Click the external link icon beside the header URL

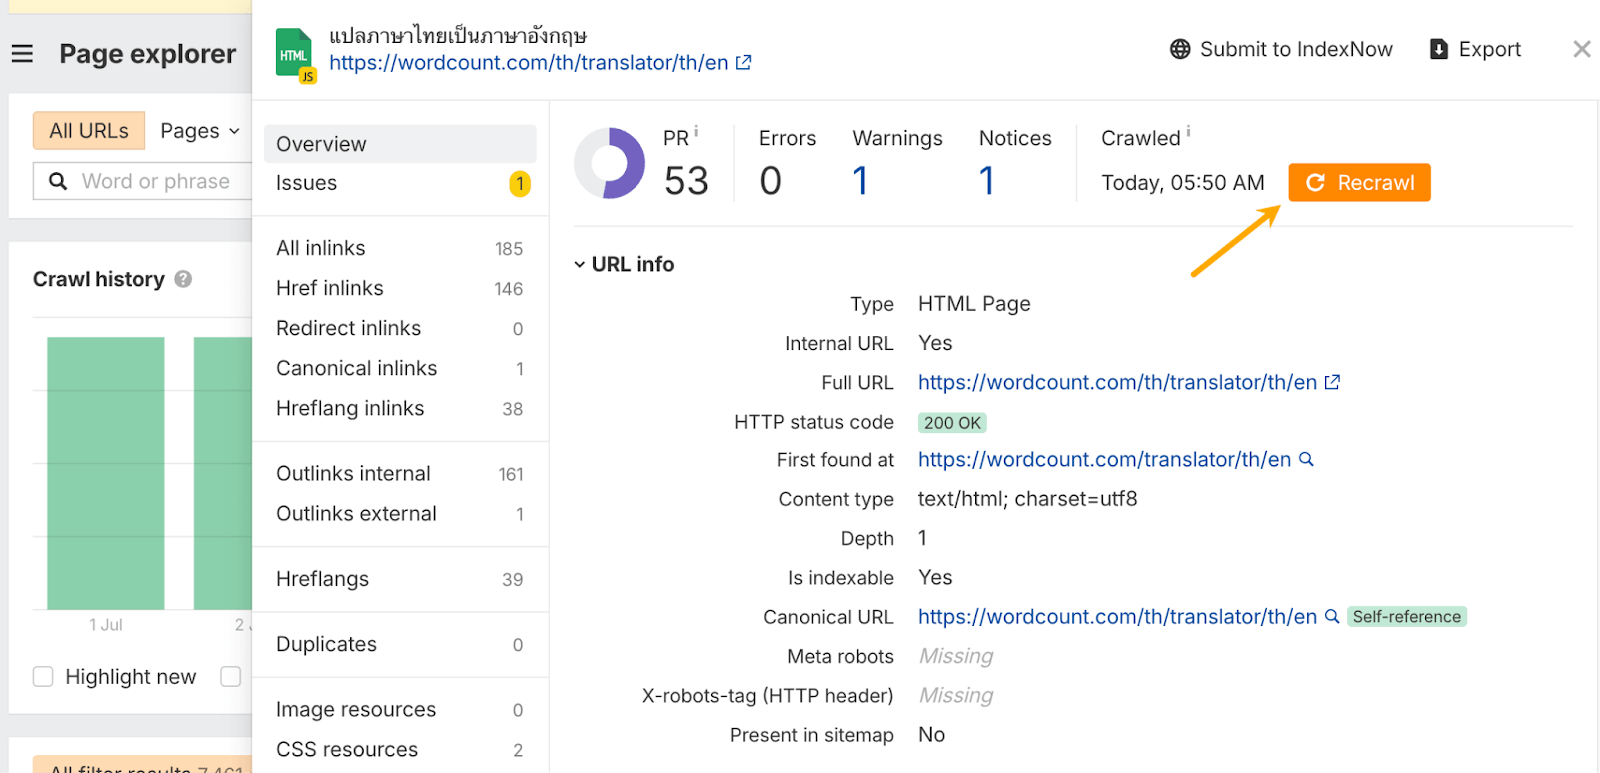[743, 63]
